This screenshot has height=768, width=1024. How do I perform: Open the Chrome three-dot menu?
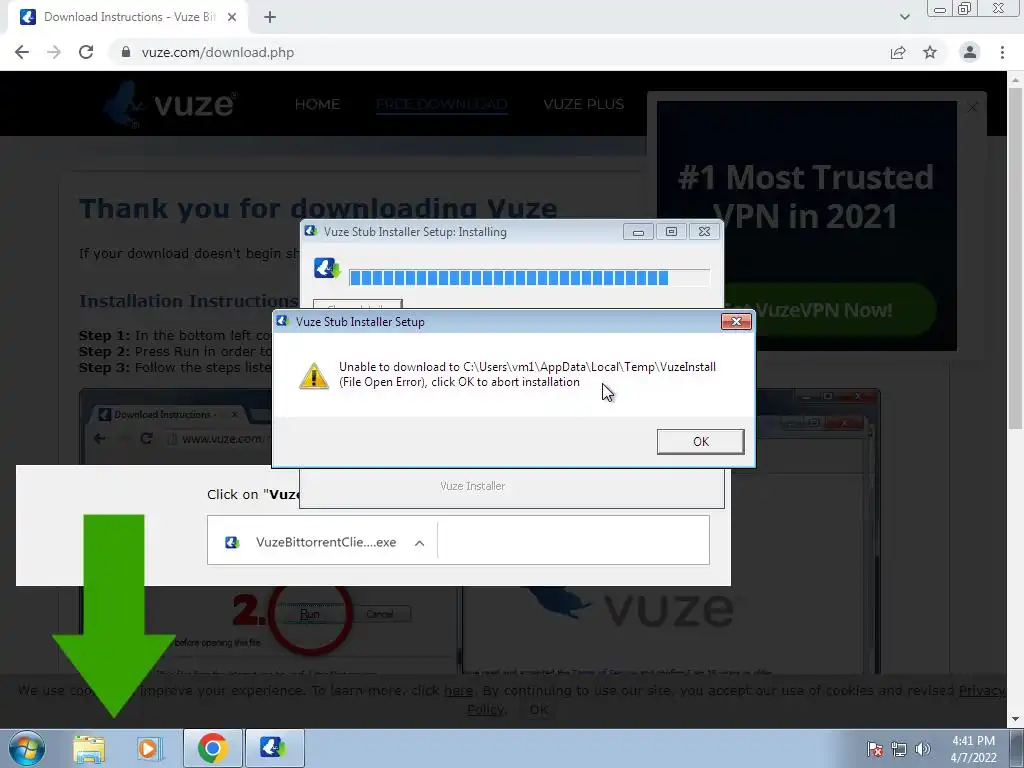coord(1002,52)
